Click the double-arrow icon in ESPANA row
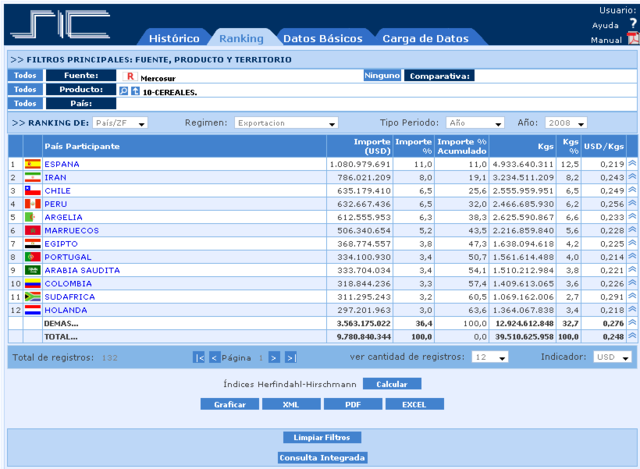Screen dimensions: 640x469 632,163
